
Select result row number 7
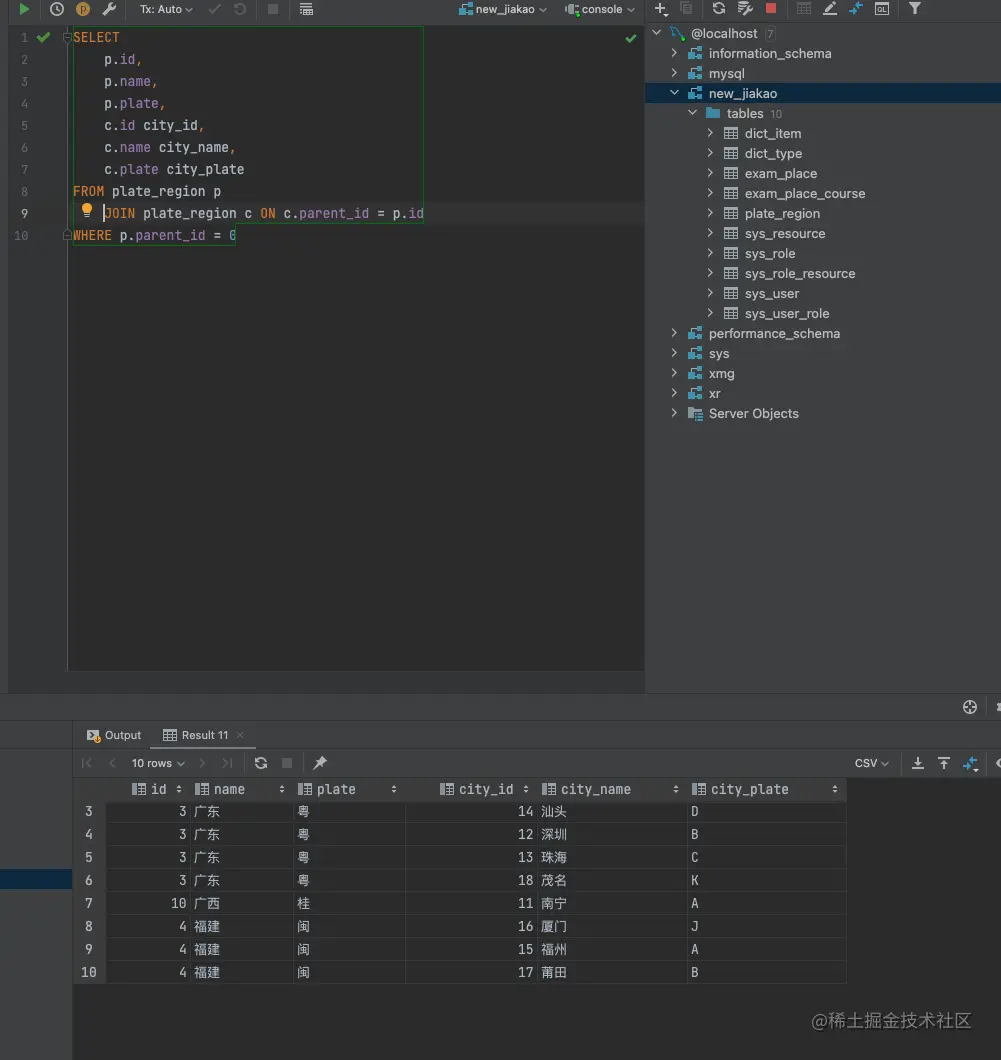[x=89, y=903]
